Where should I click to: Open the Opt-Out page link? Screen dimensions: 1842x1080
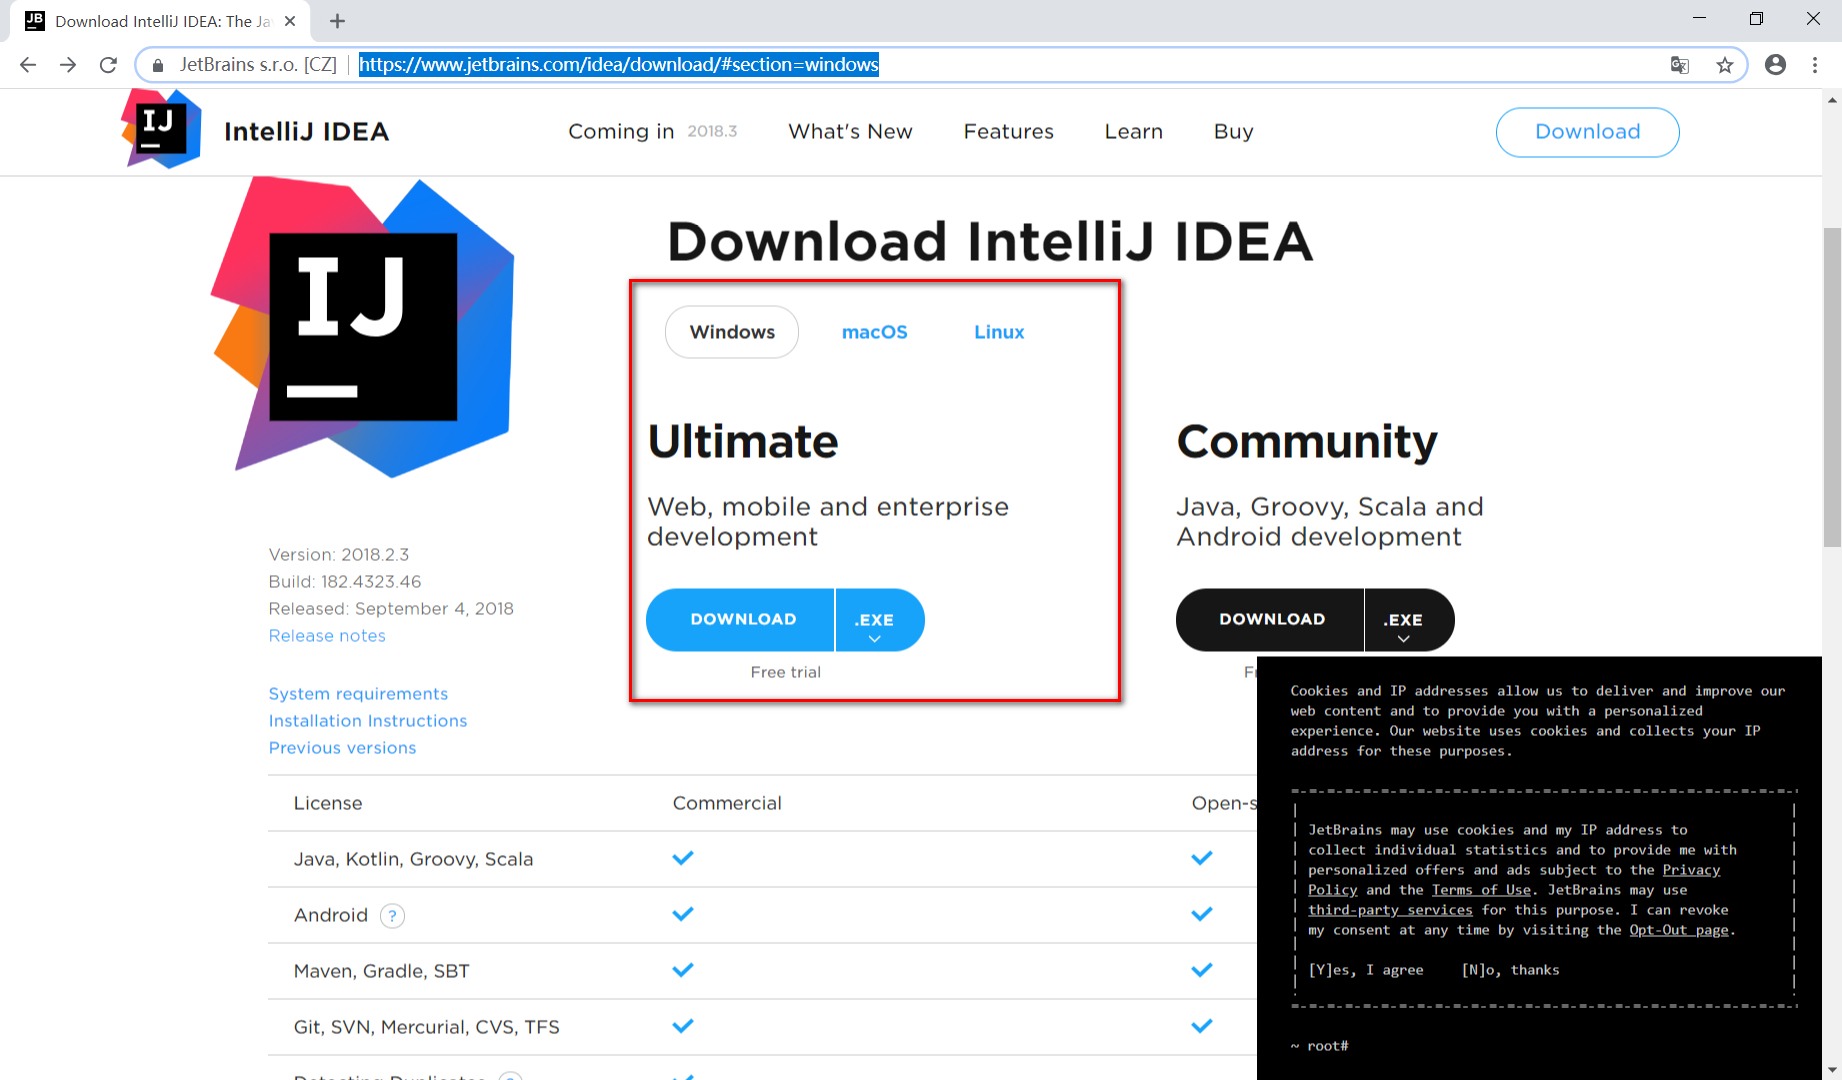click(x=1679, y=930)
